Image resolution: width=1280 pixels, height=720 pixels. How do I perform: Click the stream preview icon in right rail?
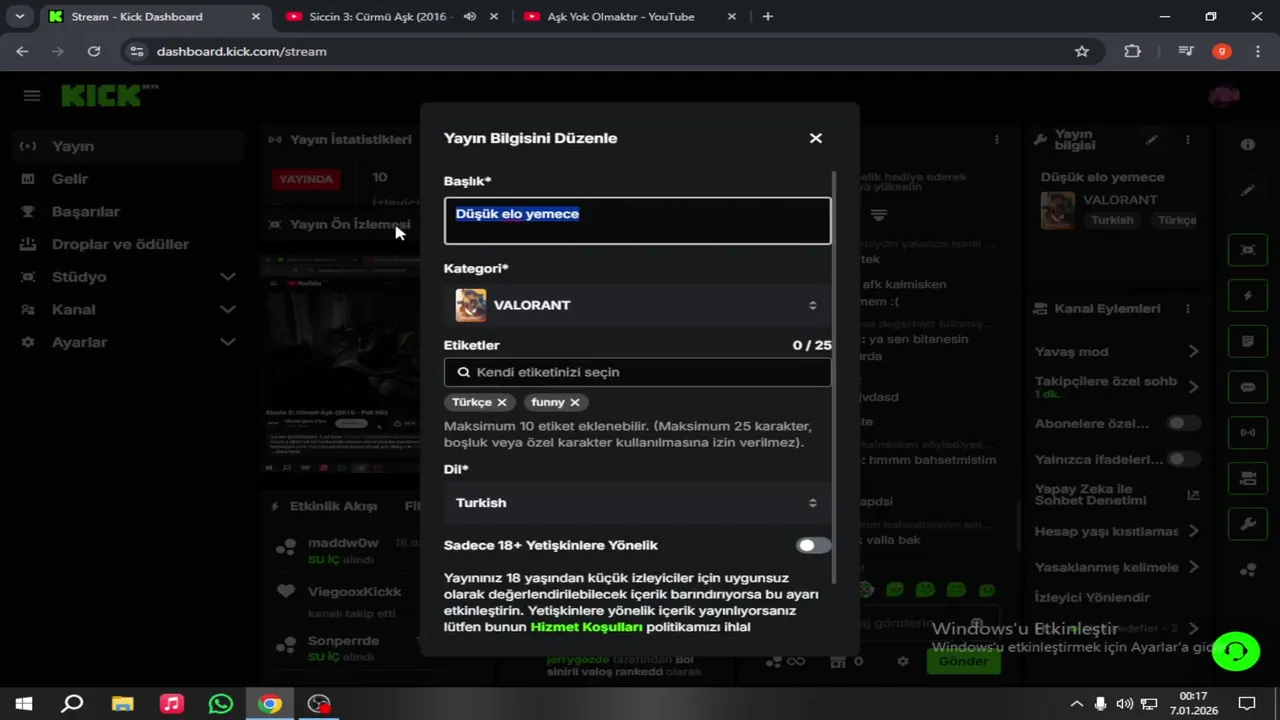pyautogui.click(x=1248, y=250)
